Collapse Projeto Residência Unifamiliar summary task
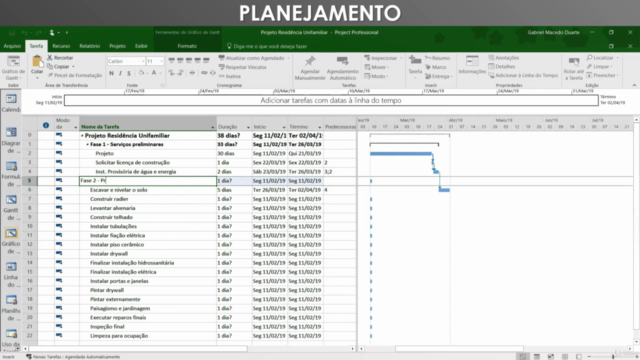The width and height of the screenshot is (640, 360). coord(82,136)
